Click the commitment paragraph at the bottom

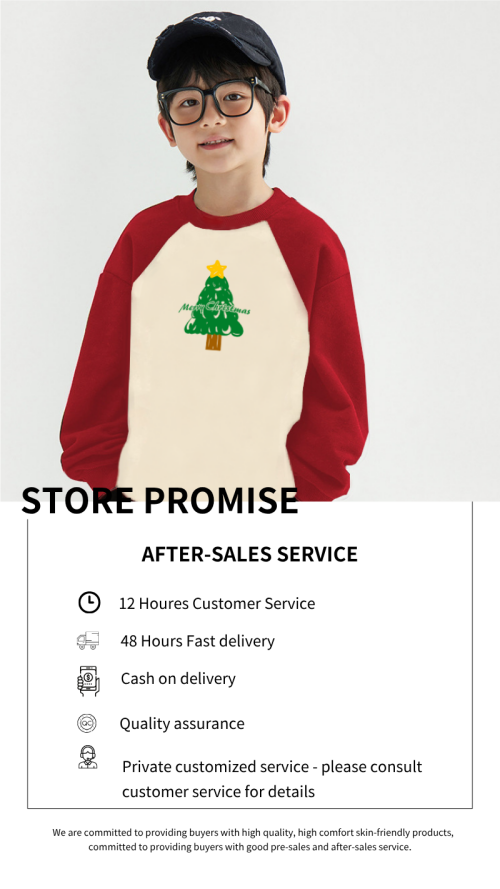tap(253, 840)
